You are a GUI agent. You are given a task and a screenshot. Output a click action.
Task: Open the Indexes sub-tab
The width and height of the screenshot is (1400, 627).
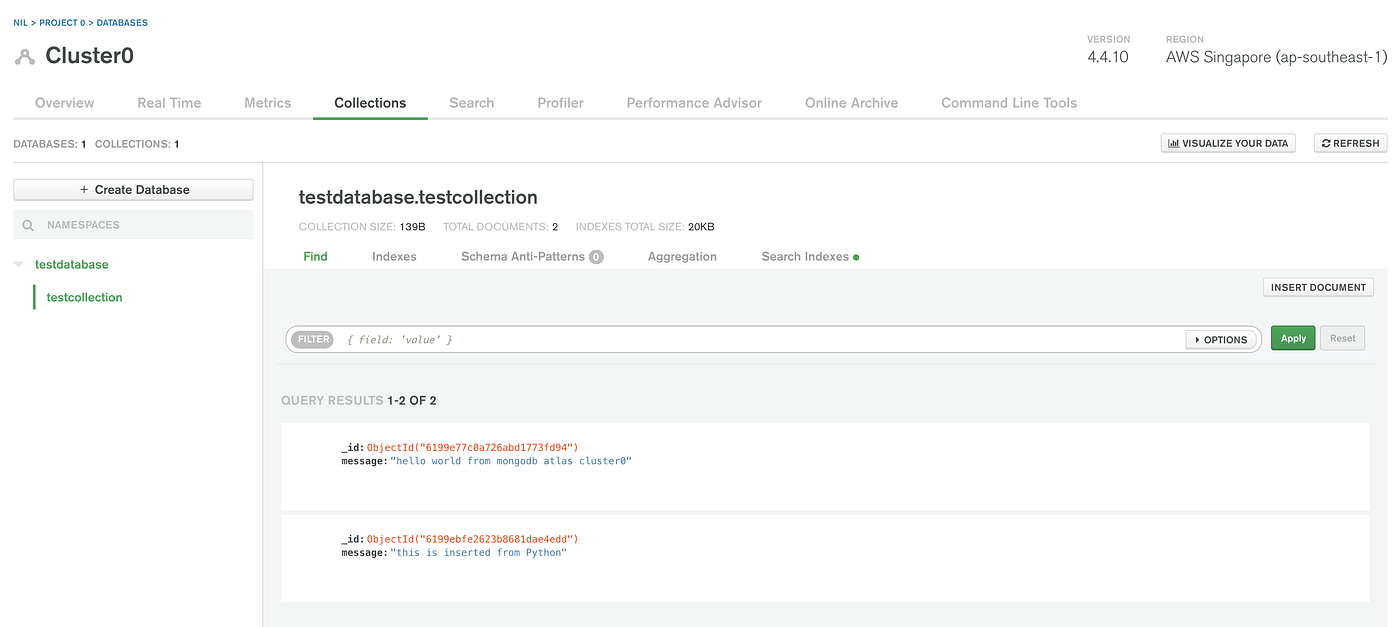point(394,257)
